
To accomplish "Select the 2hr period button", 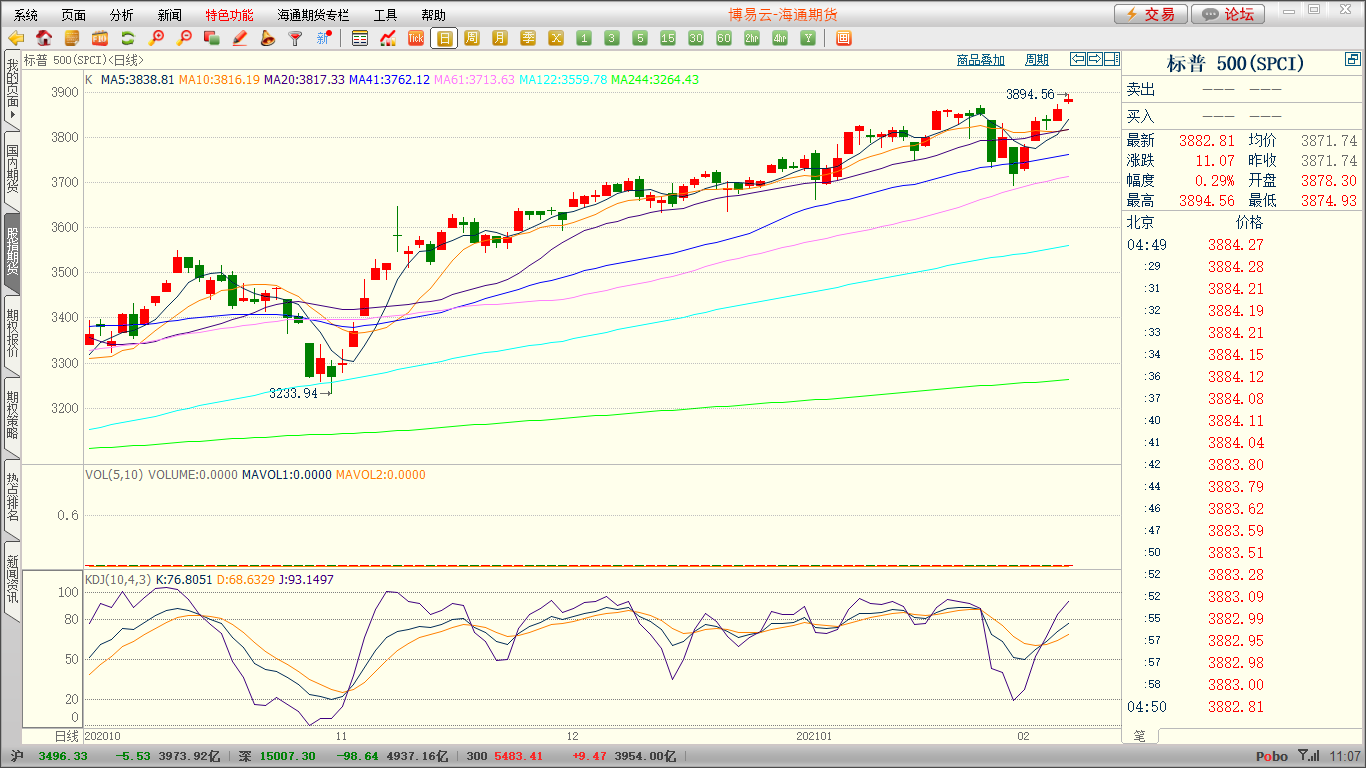I will pyautogui.click(x=752, y=38).
